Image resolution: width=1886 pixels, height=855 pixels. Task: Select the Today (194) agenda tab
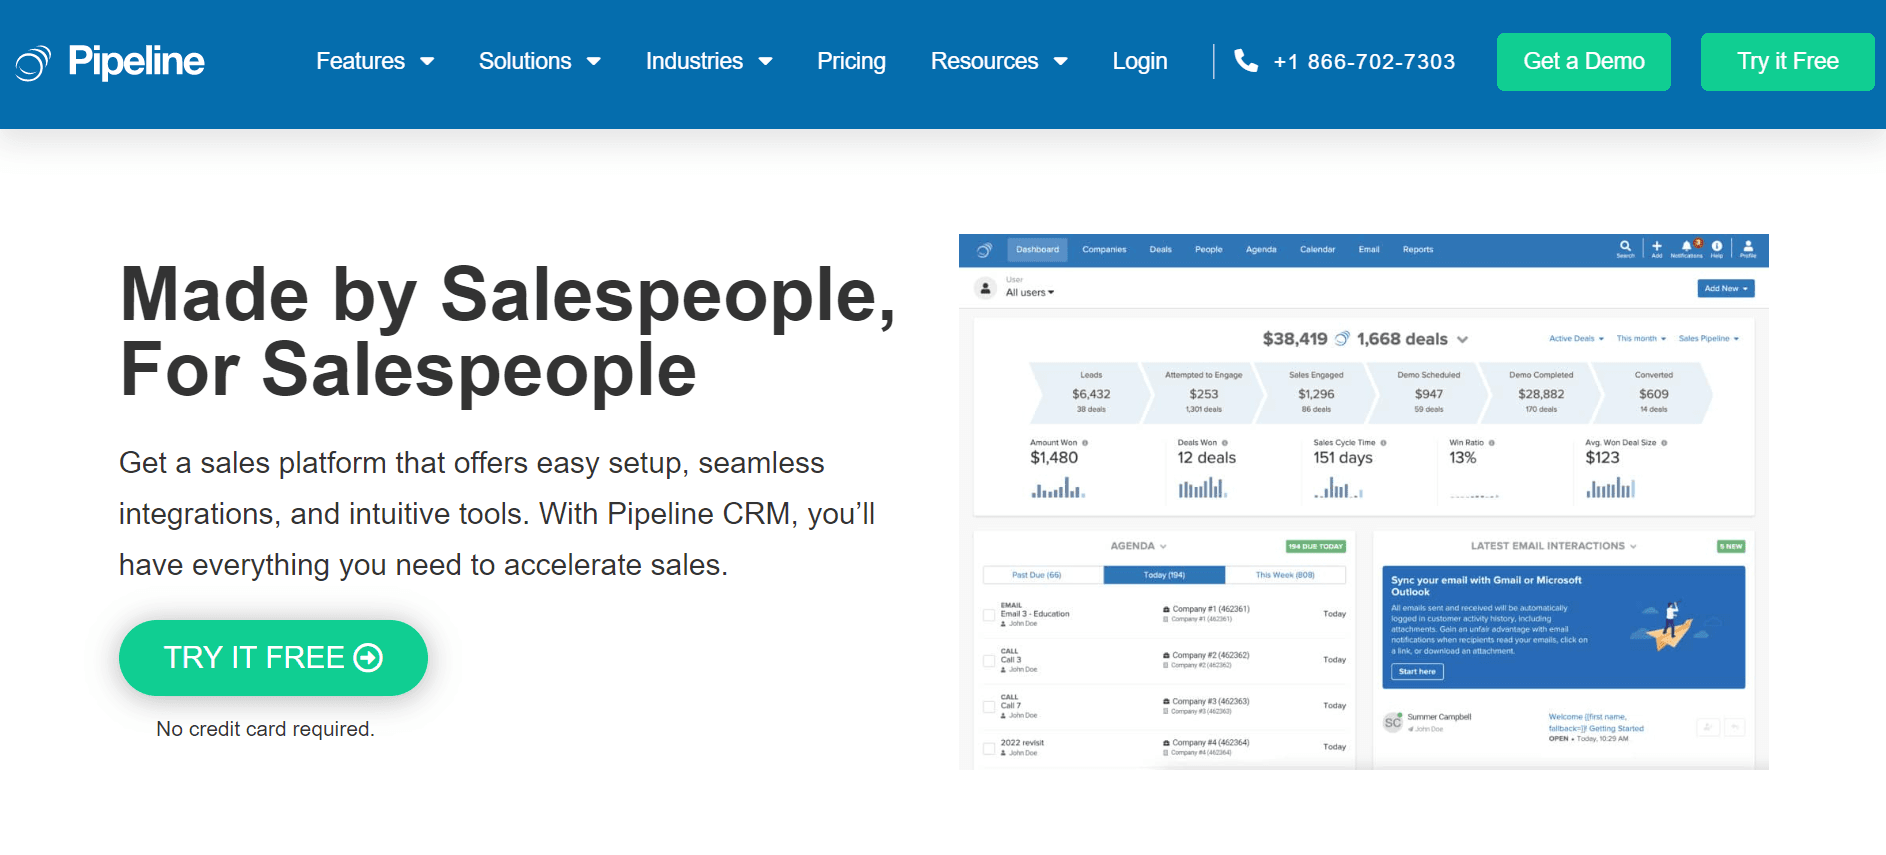tap(1164, 575)
